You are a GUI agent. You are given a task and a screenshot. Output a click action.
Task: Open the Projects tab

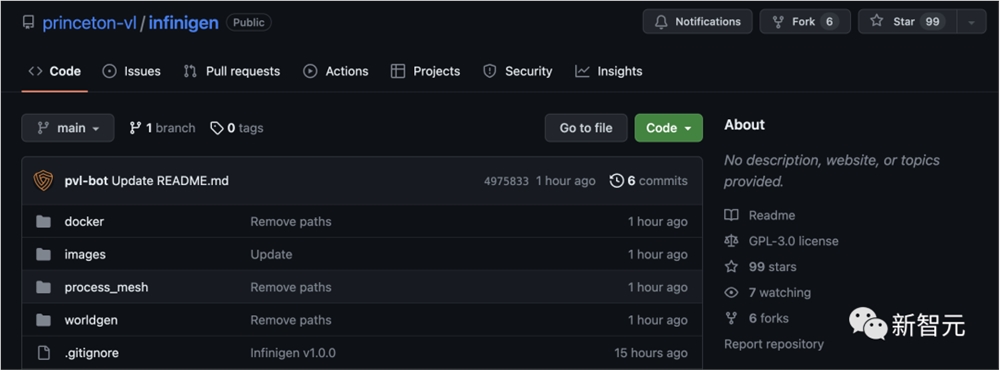pos(425,71)
